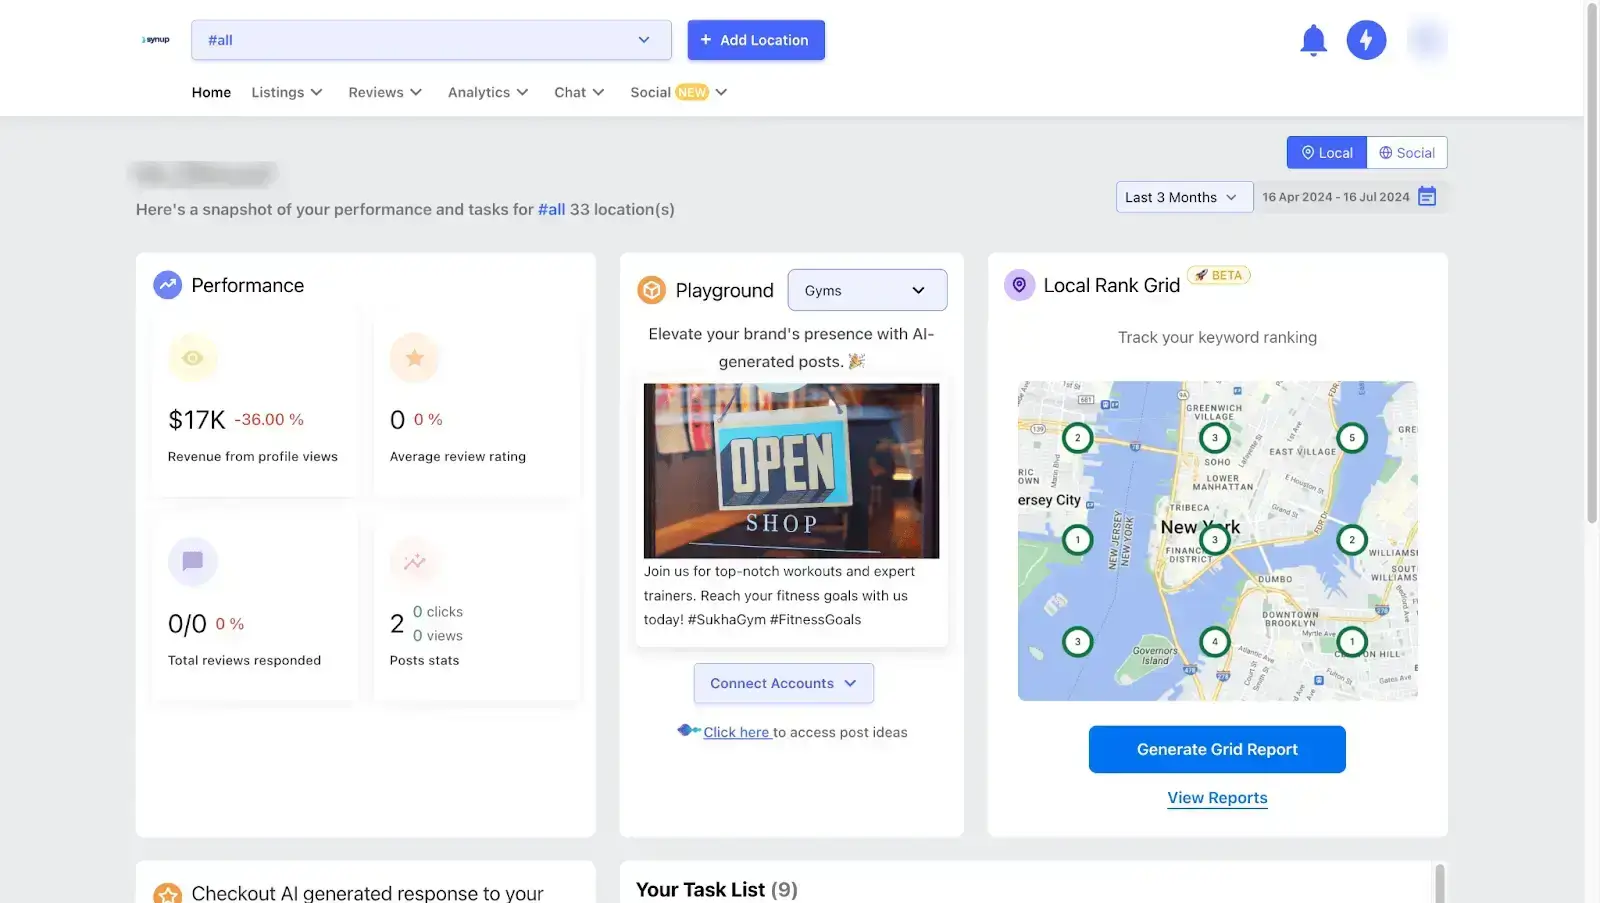The width and height of the screenshot is (1600, 903).
Task: Click the lightning bolt quick actions icon
Action: point(1366,40)
